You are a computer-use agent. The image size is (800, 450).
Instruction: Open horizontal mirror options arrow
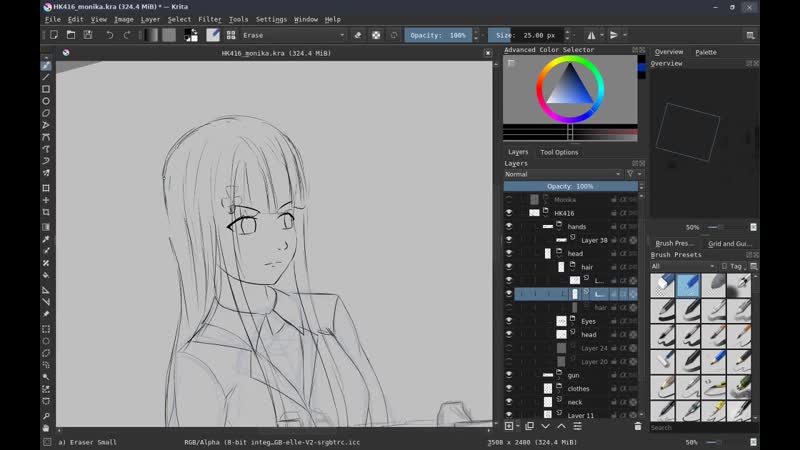click(x=602, y=35)
